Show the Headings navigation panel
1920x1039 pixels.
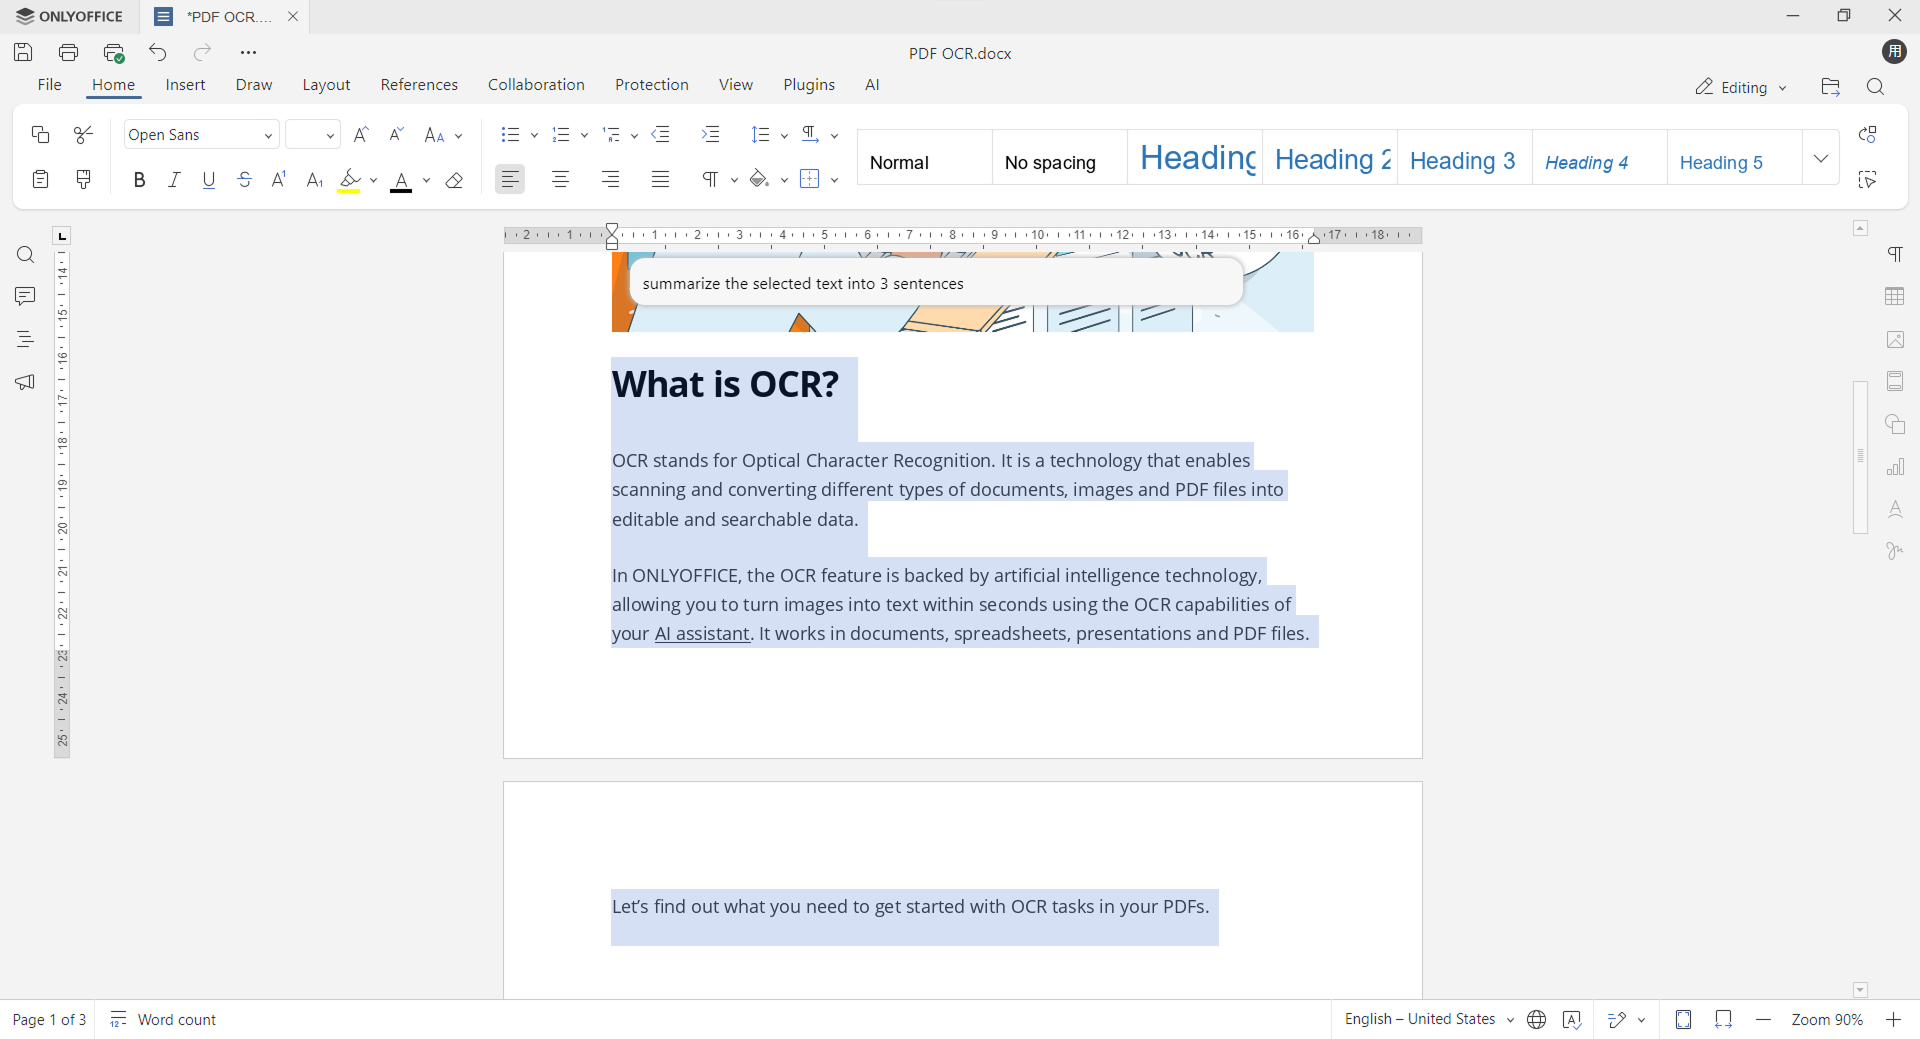click(25, 339)
